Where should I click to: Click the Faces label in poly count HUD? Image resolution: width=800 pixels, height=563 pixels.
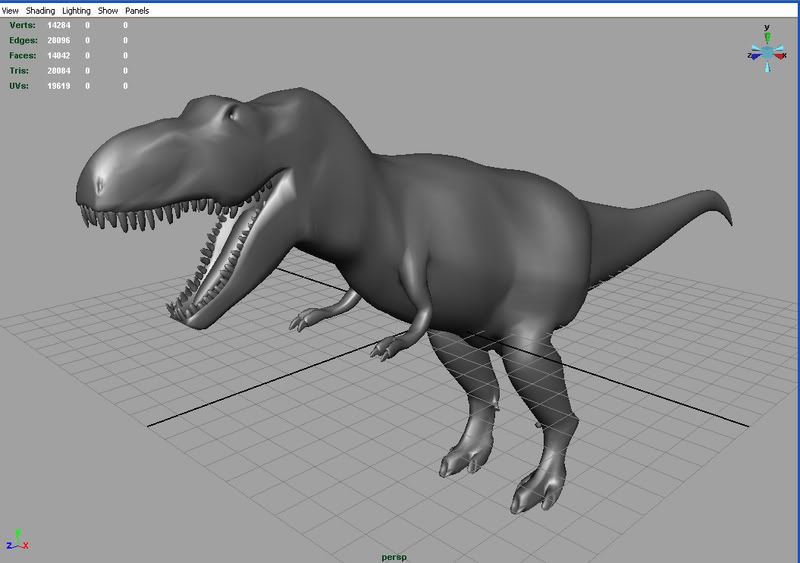click(24, 55)
